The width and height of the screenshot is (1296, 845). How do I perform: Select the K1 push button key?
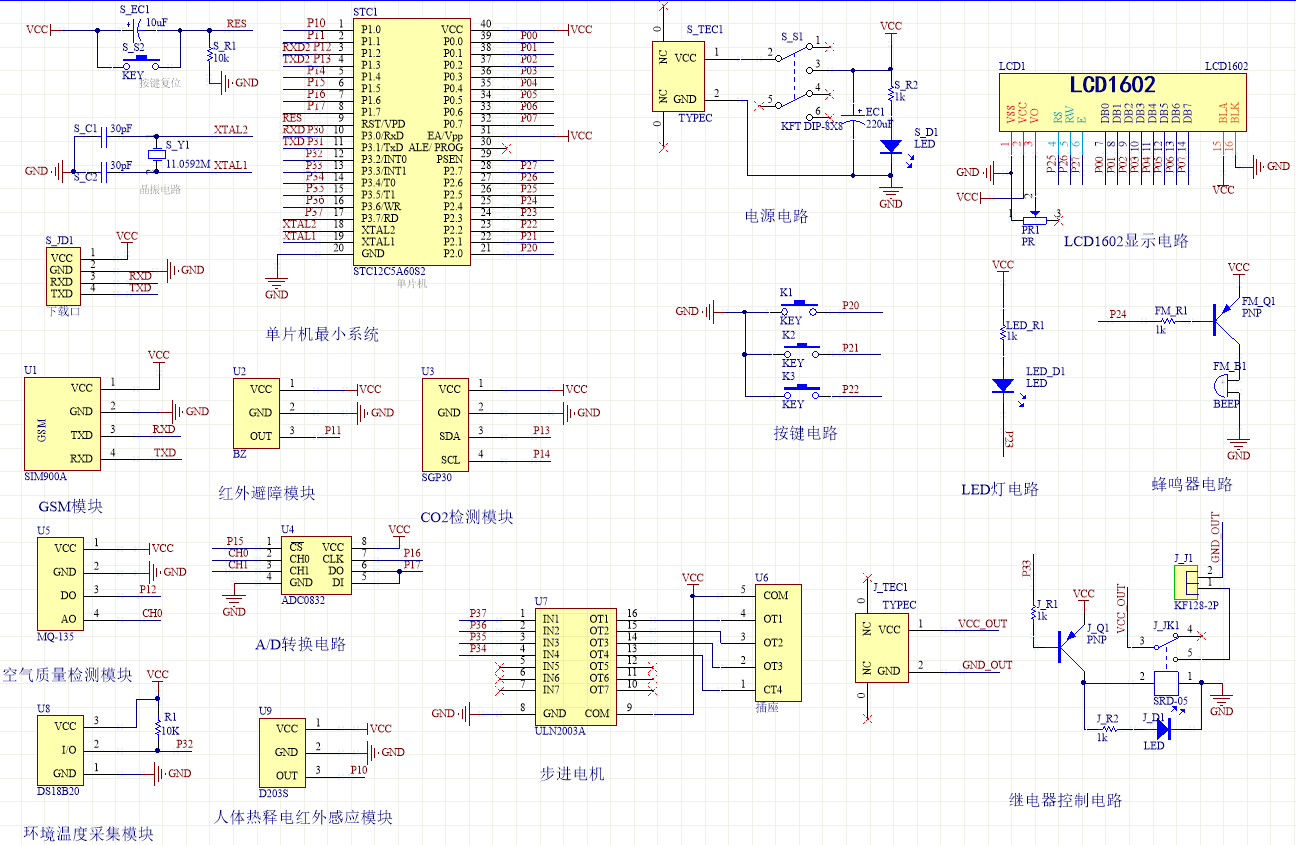tap(800, 312)
